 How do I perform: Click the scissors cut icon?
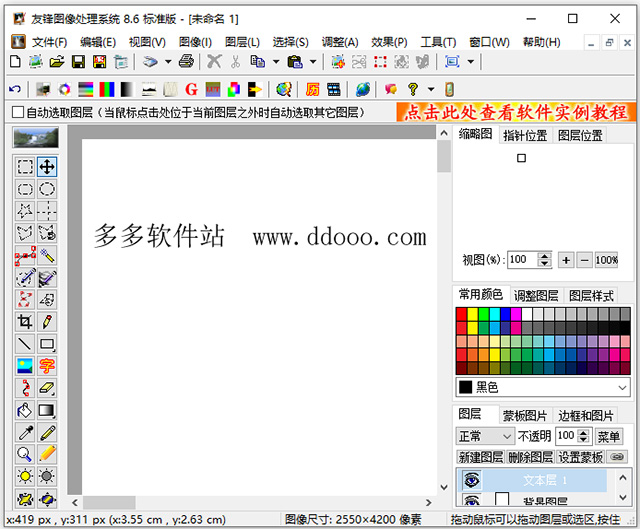[236, 62]
